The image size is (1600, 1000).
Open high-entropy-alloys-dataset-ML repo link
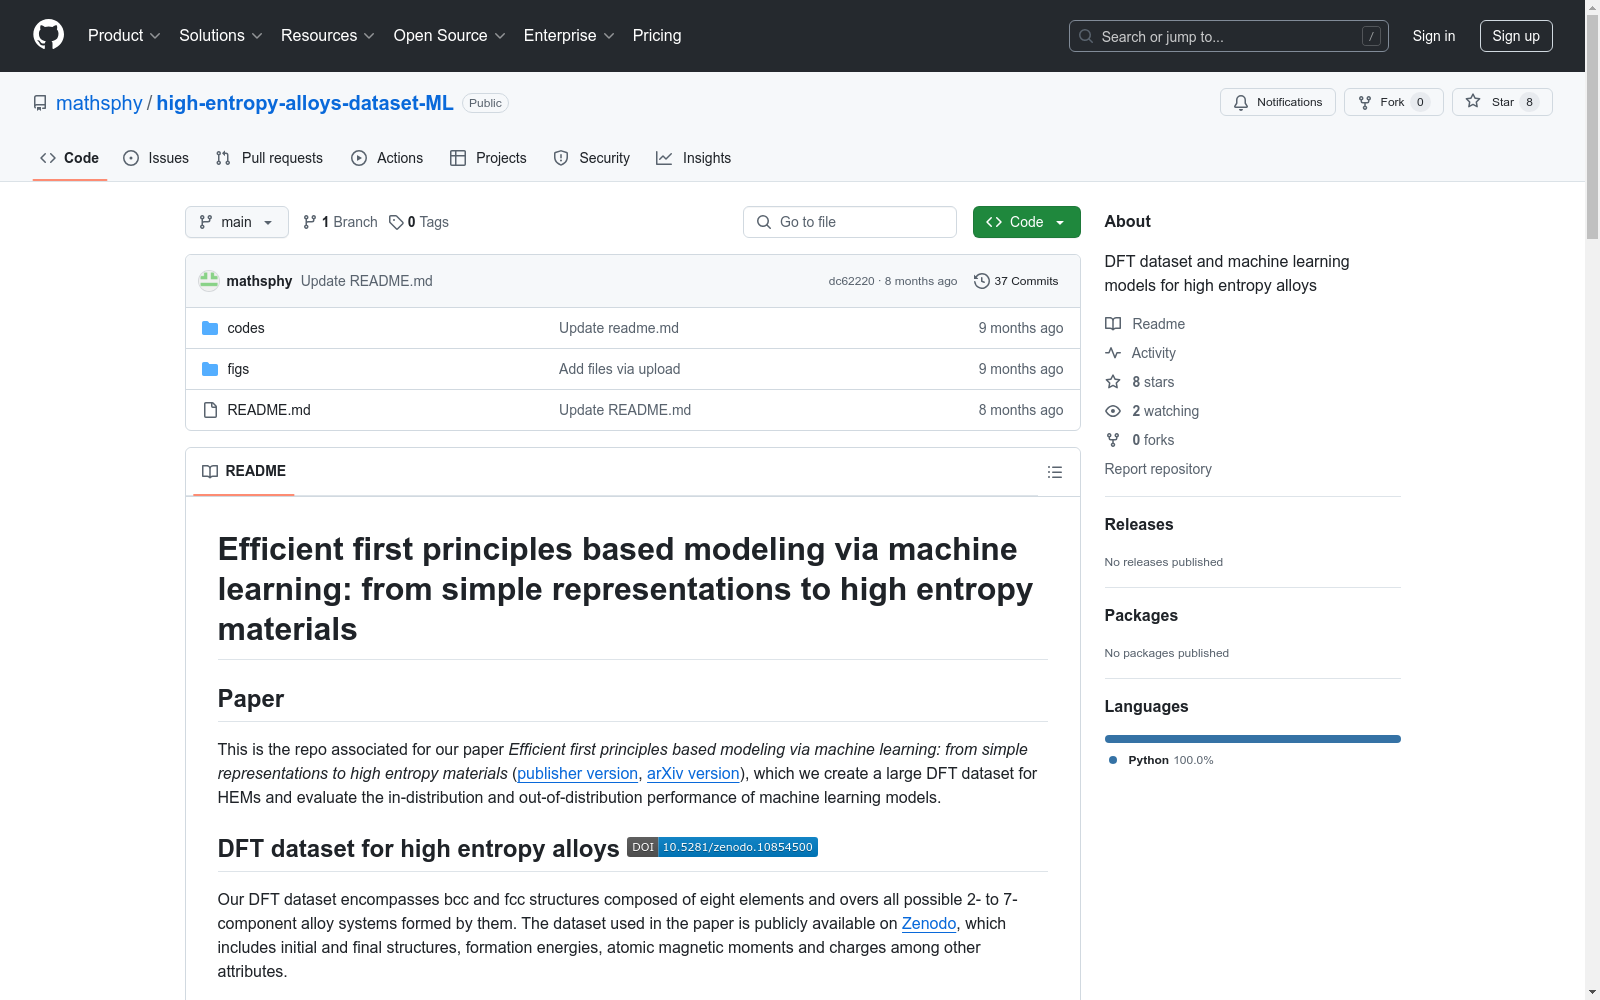[305, 103]
